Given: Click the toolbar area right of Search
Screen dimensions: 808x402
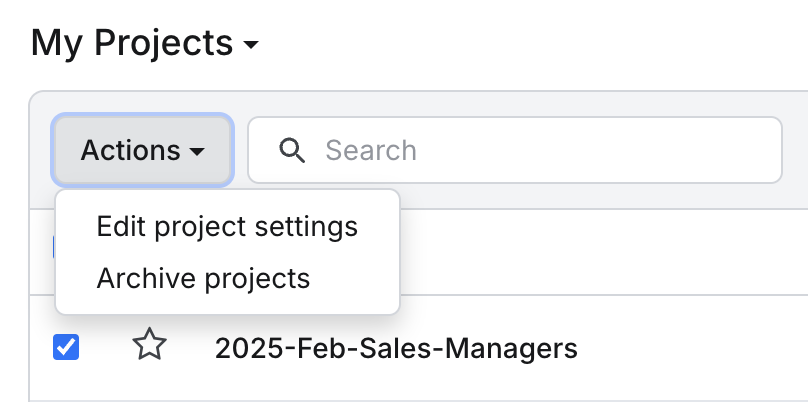Looking at the screenshot, I should 795,150.
